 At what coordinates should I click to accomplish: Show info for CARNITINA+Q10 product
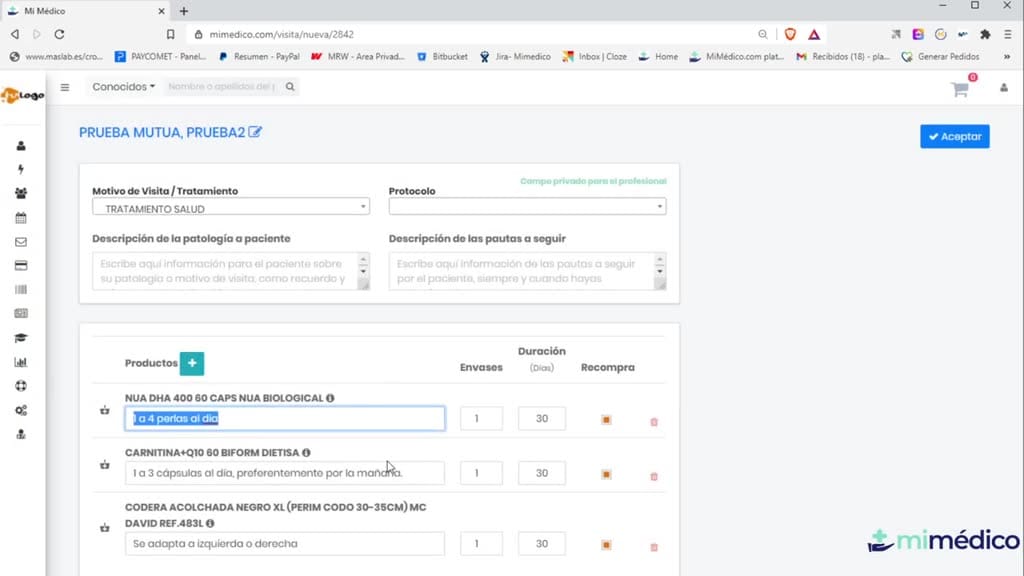point(306,453)
